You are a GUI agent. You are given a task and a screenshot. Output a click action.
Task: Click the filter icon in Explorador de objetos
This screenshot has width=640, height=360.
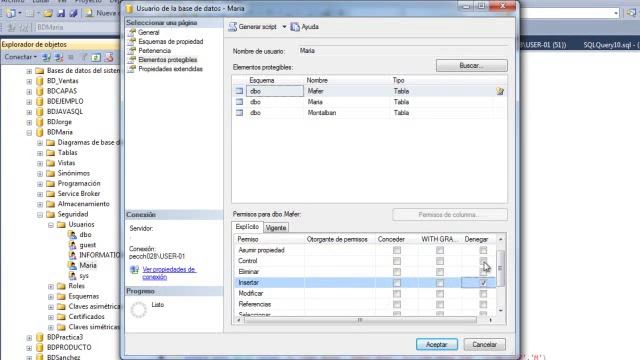click(x=84, y=57)
